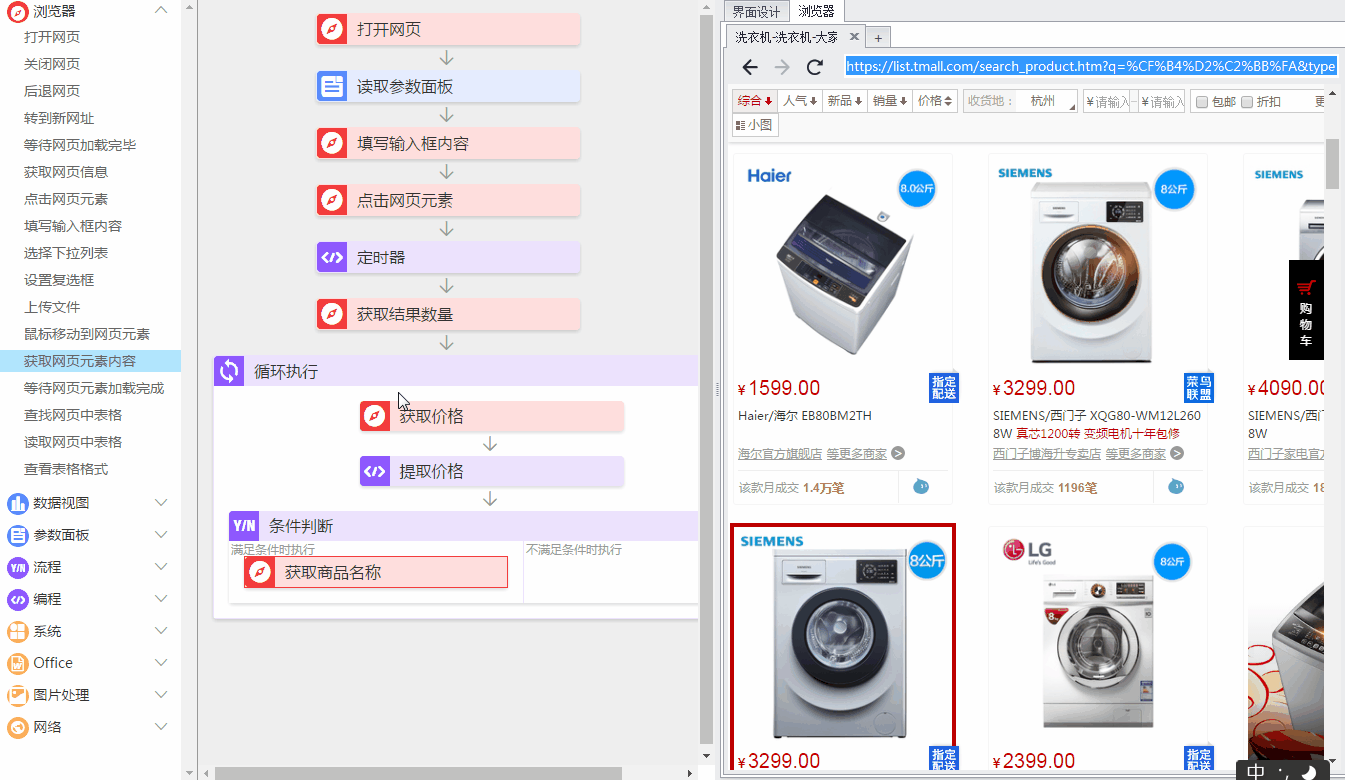Image resolution: width=1345 pixels, height=780 pixels.
Task: Switch product listing to 小图 view
Action: (755, 125)
